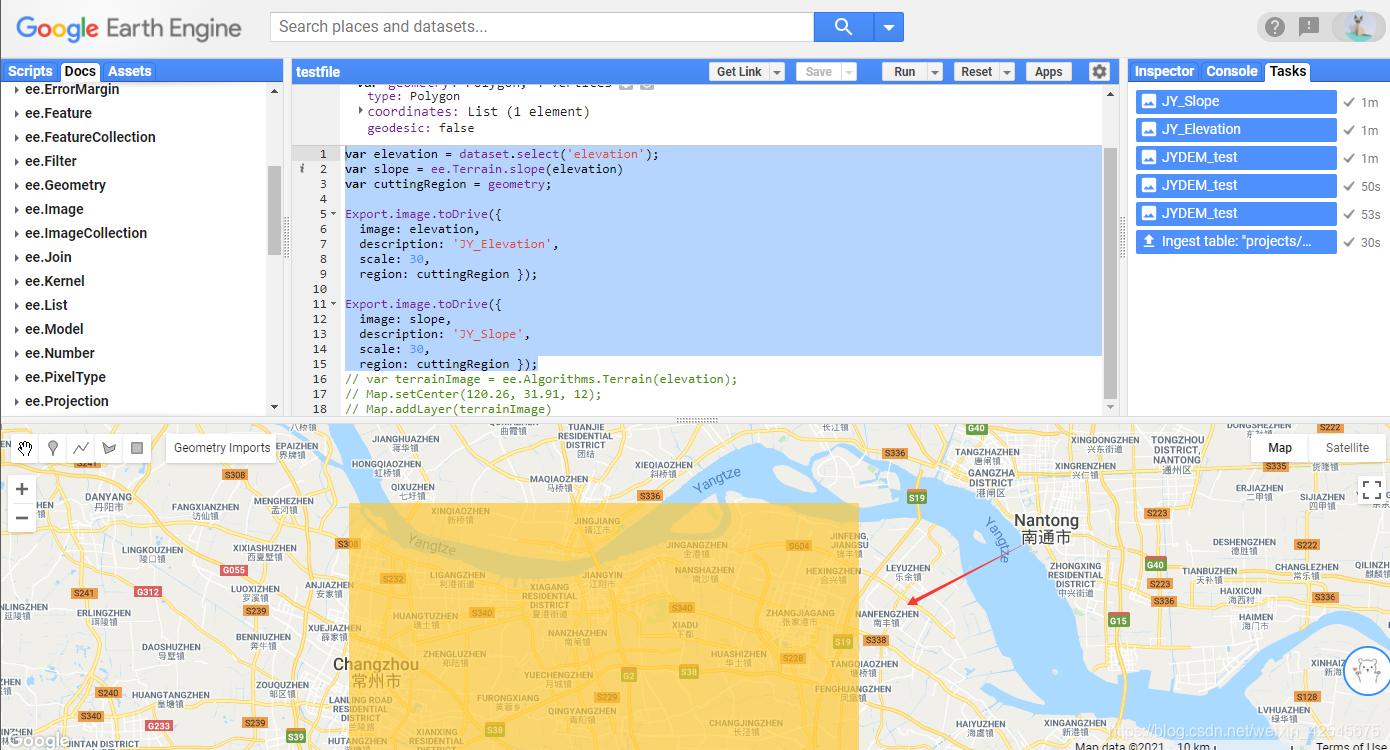Select the draw line tool
This screenshot has height=750, width=1390.
81,448
